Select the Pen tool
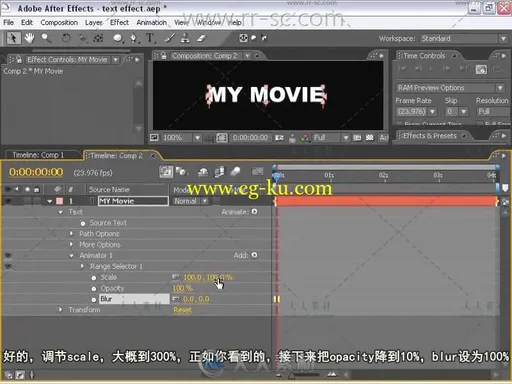512x384 pixels. click(134, 38)
